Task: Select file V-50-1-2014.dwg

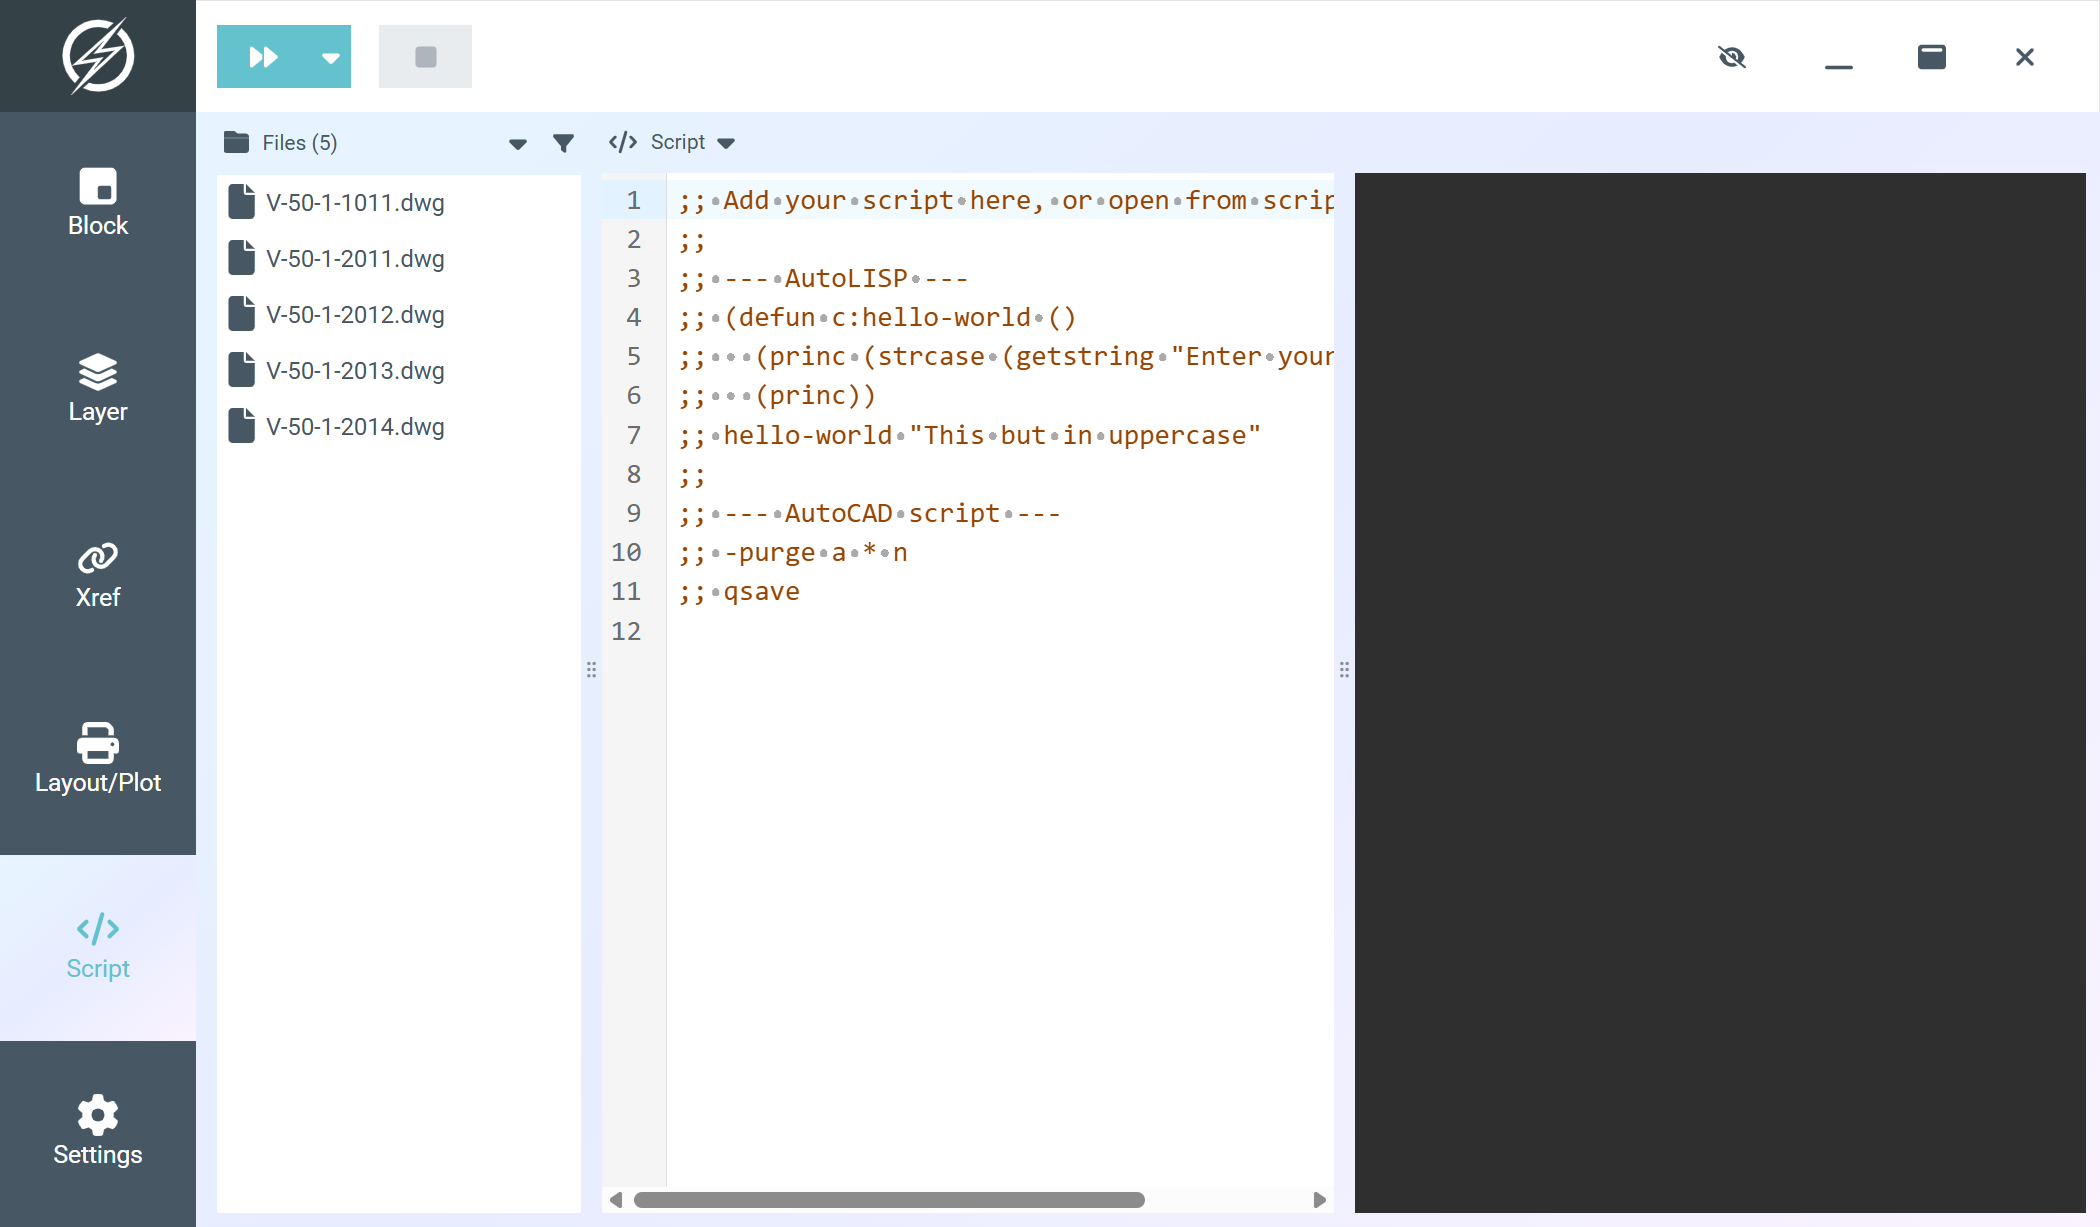Action: point(398,426)
